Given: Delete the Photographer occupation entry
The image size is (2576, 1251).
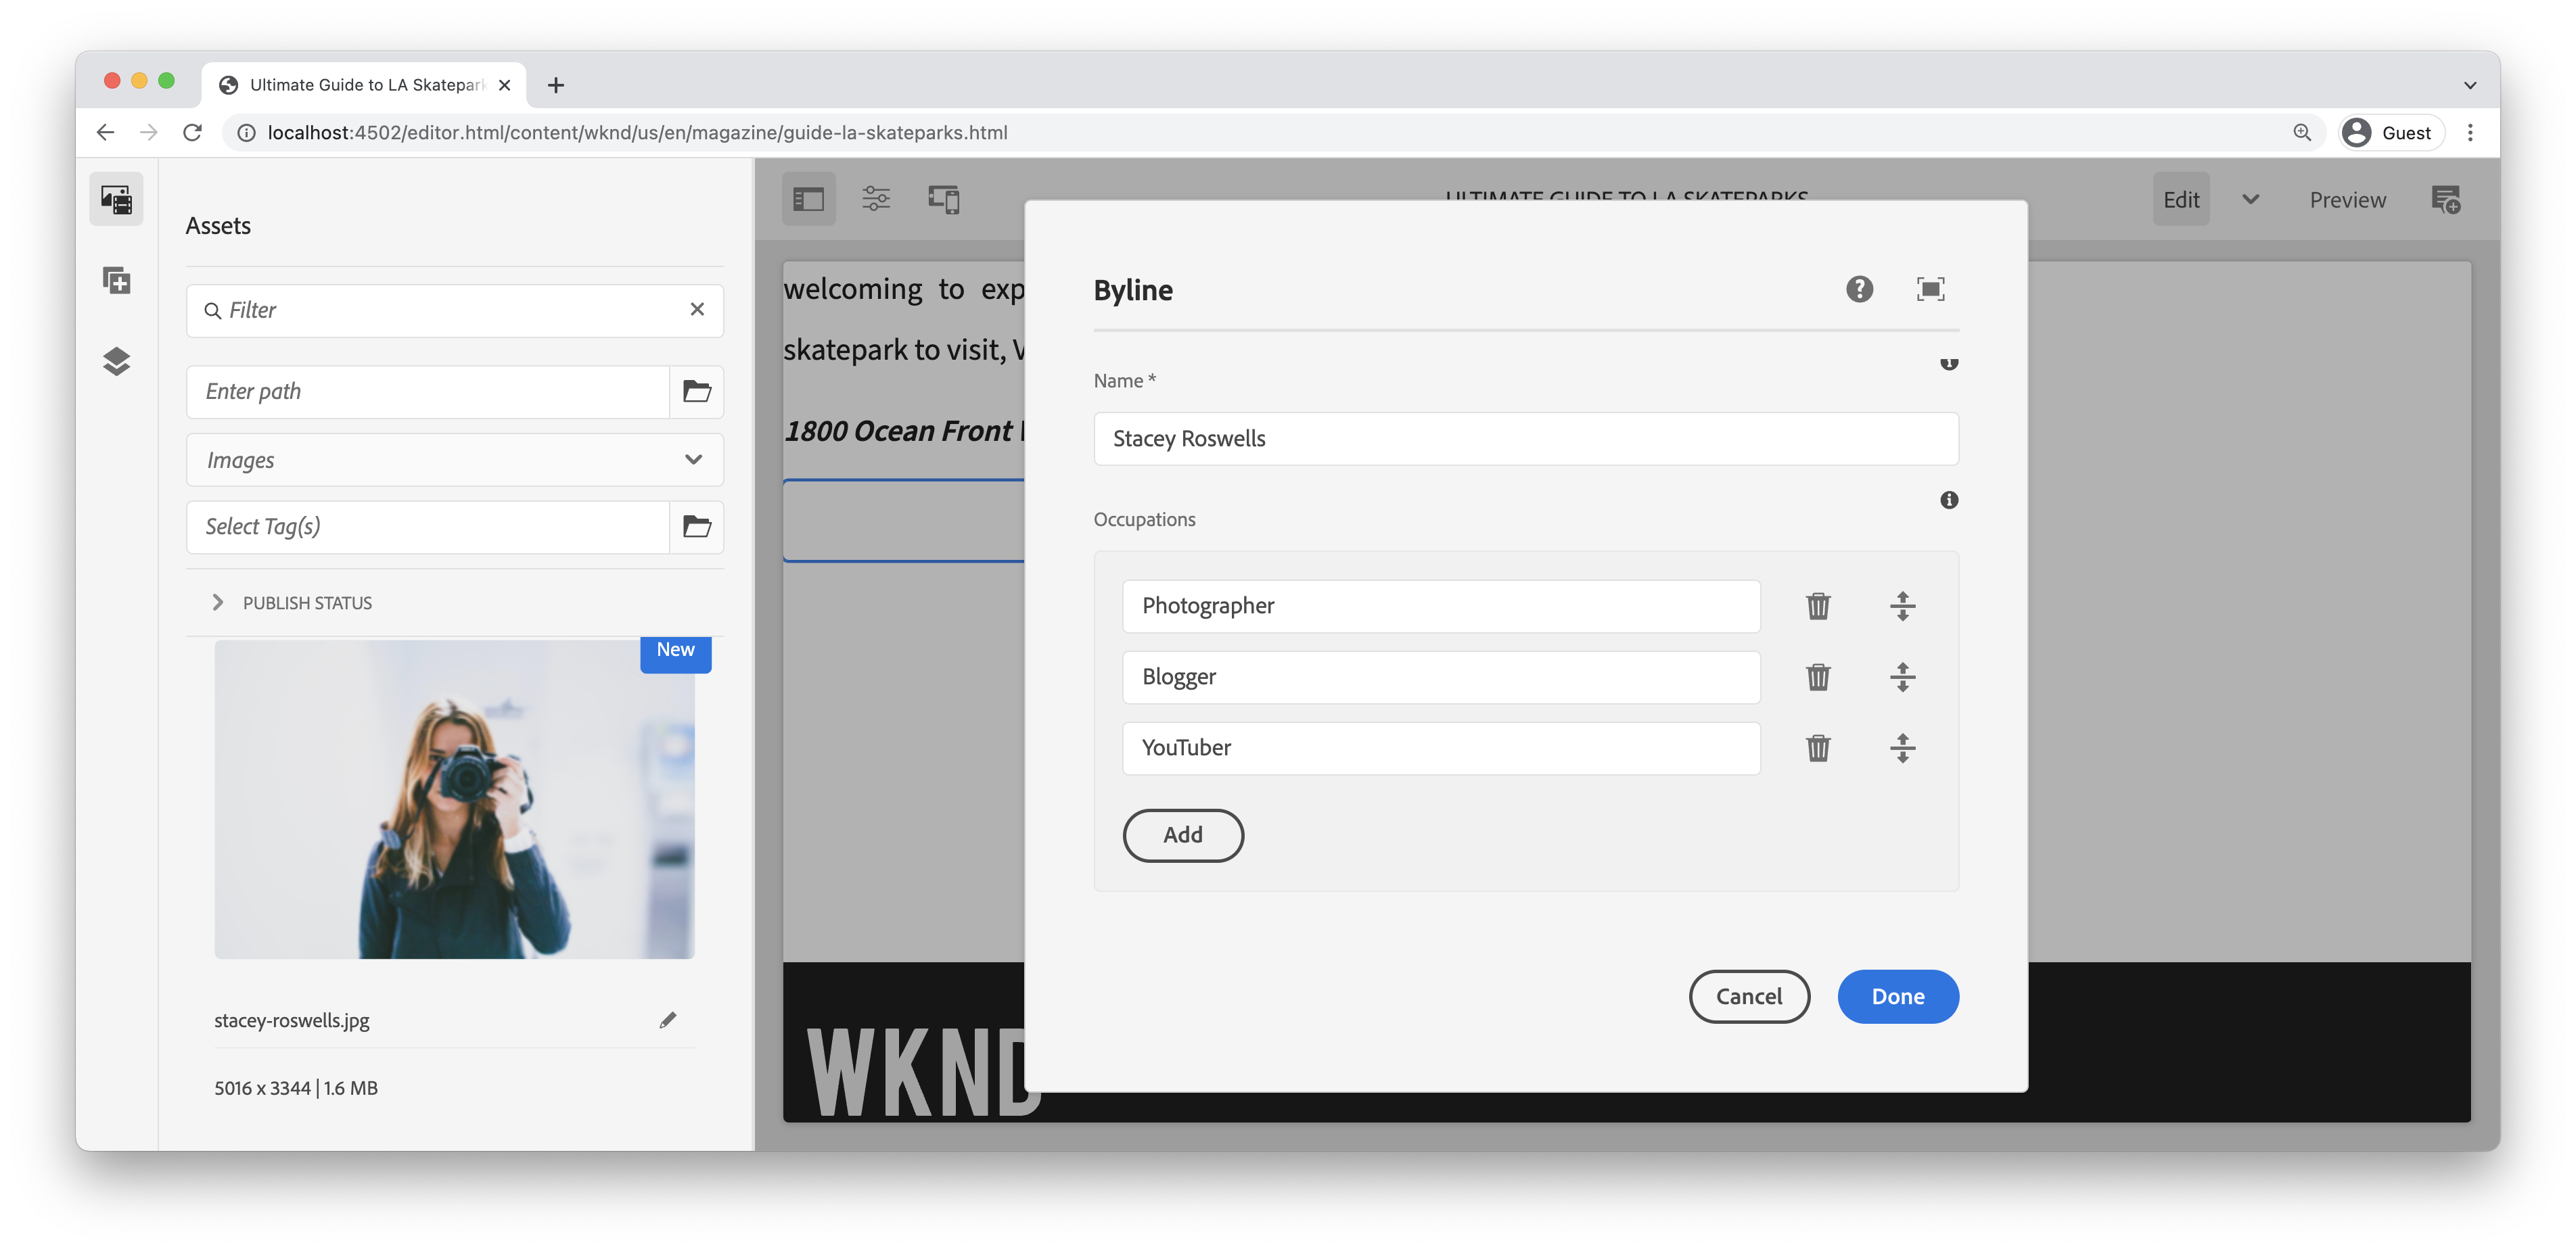Looking at the screenshot, I should 1818,606.
